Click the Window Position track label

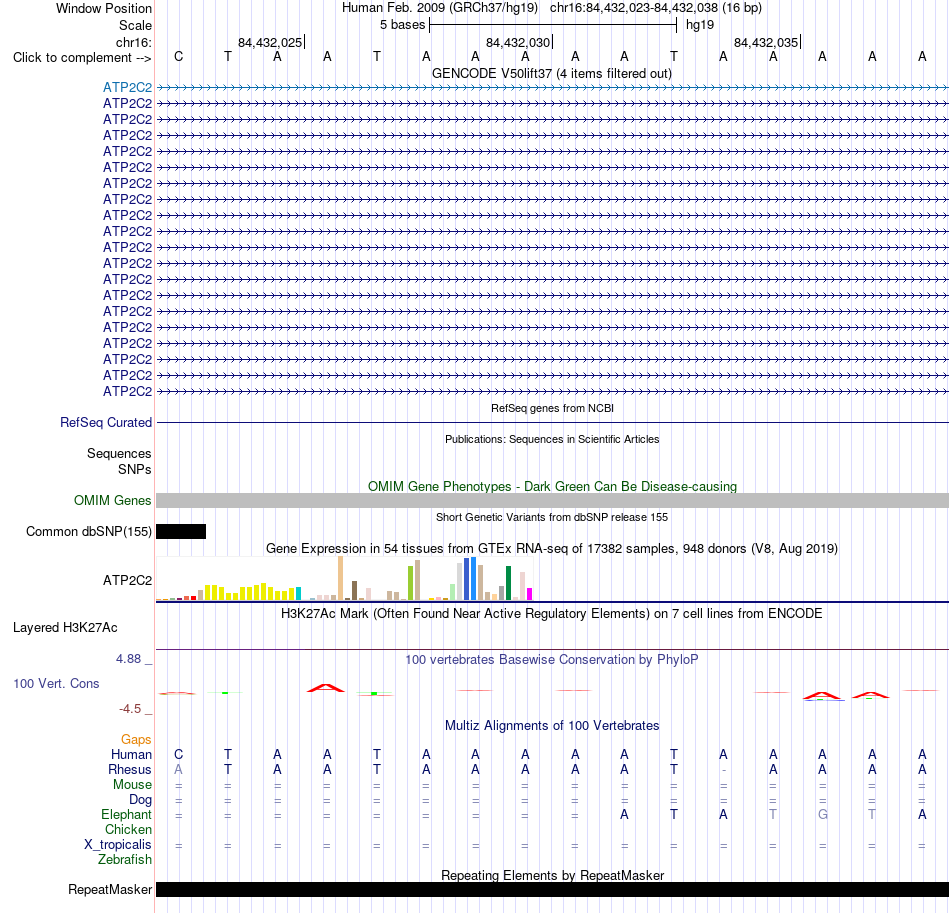click(104, 8)
